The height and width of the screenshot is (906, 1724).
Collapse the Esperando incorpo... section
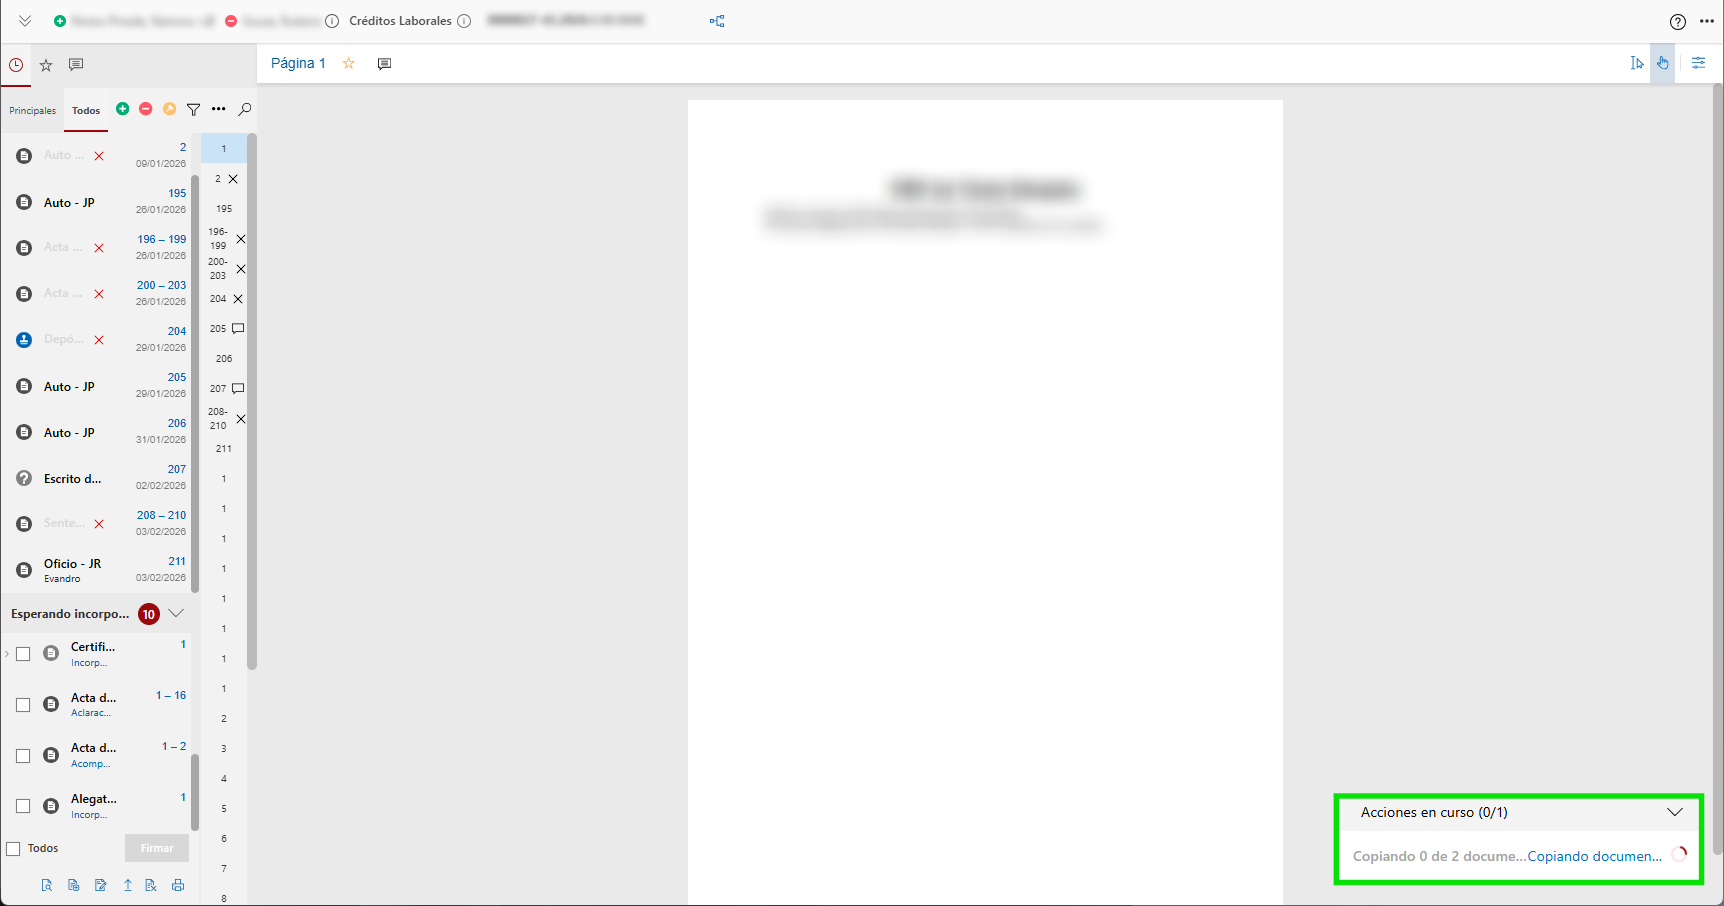(176, 613)
